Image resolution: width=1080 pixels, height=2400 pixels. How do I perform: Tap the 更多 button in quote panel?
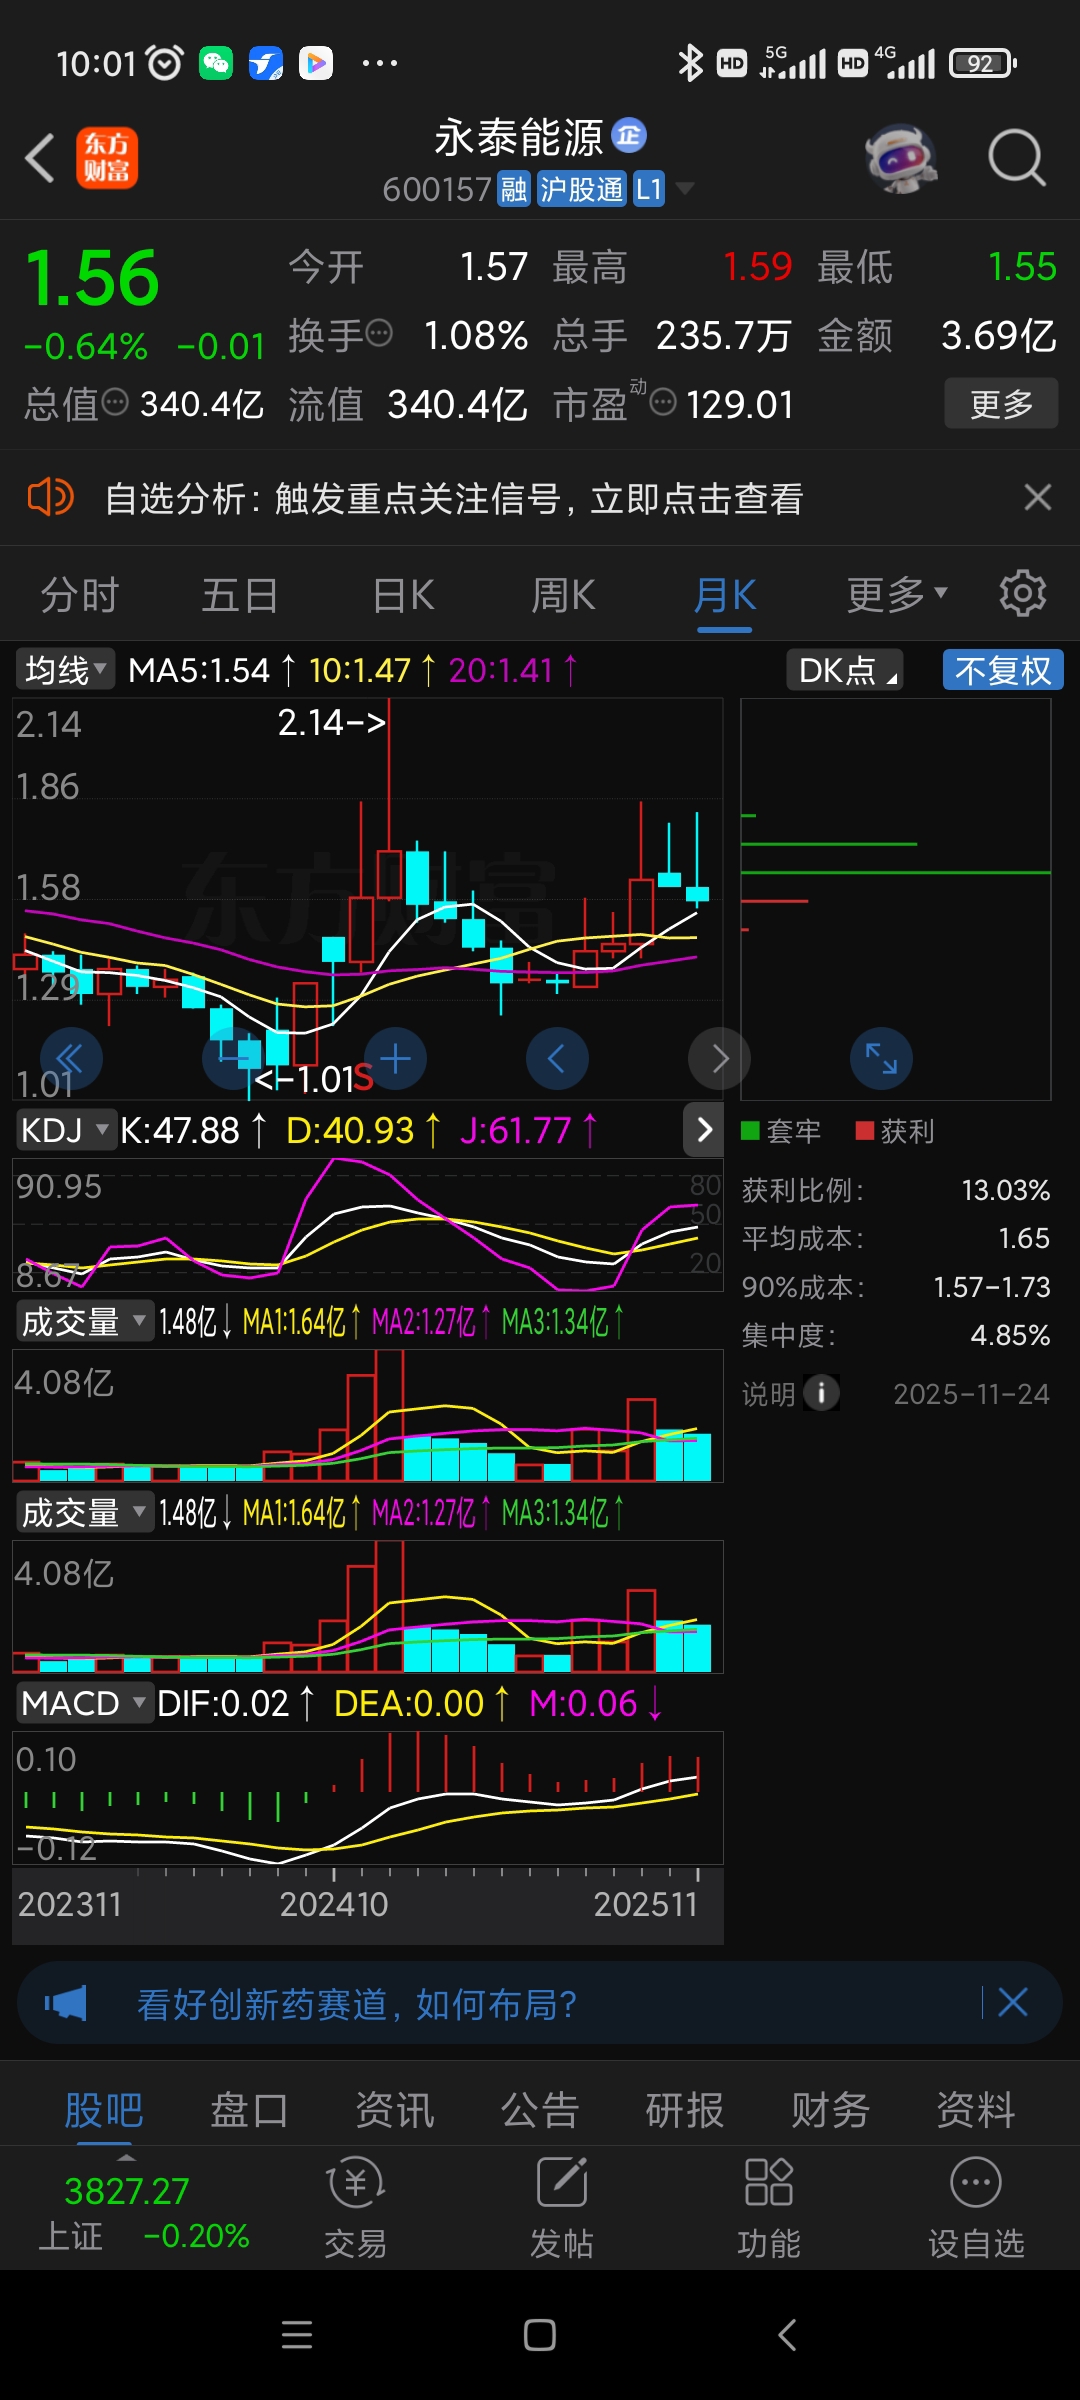click(1001, 404)
